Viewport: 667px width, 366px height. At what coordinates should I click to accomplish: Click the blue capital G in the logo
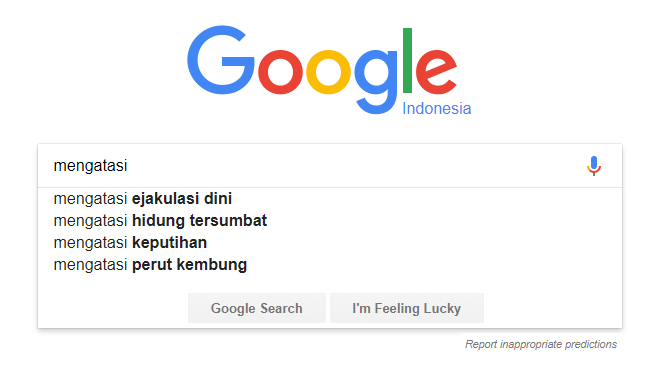tap(221, 60)
